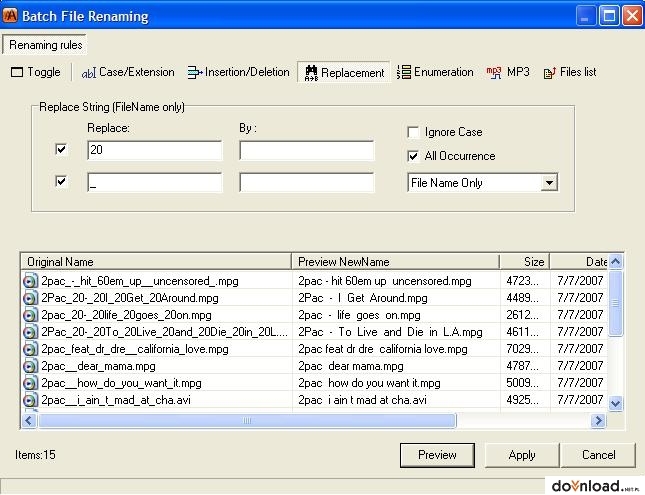Switch to the Enumeration tab

435,72
